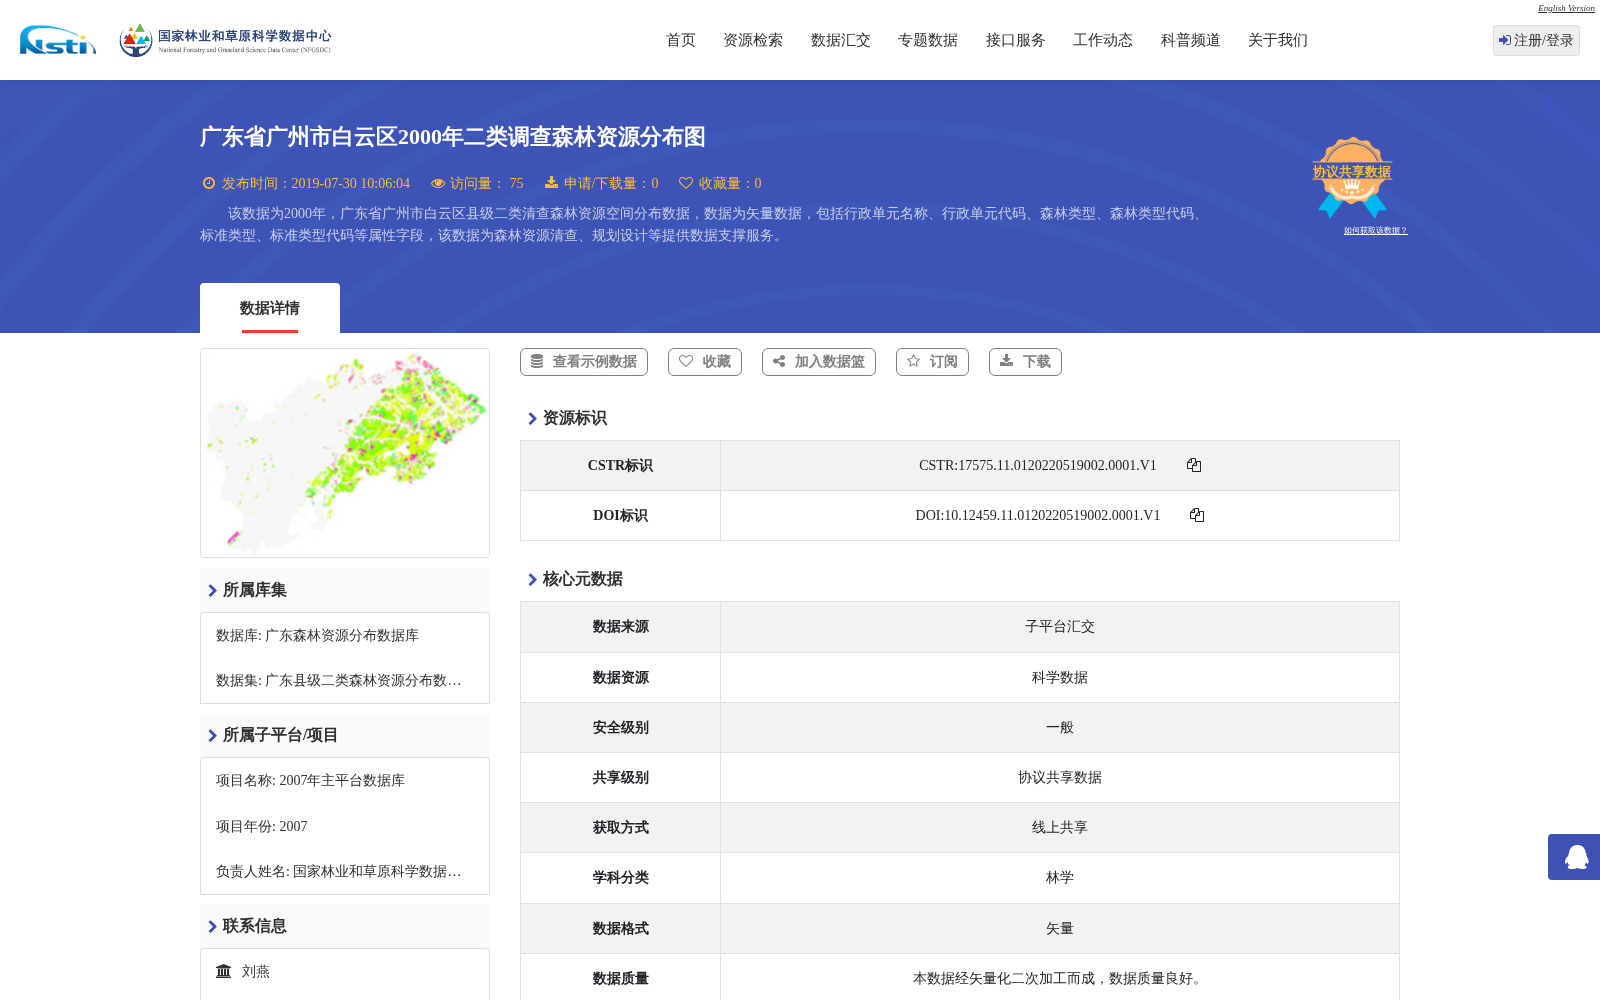Click the star icon in 订阅
1600x1000 pixels.
click(913, 361)
